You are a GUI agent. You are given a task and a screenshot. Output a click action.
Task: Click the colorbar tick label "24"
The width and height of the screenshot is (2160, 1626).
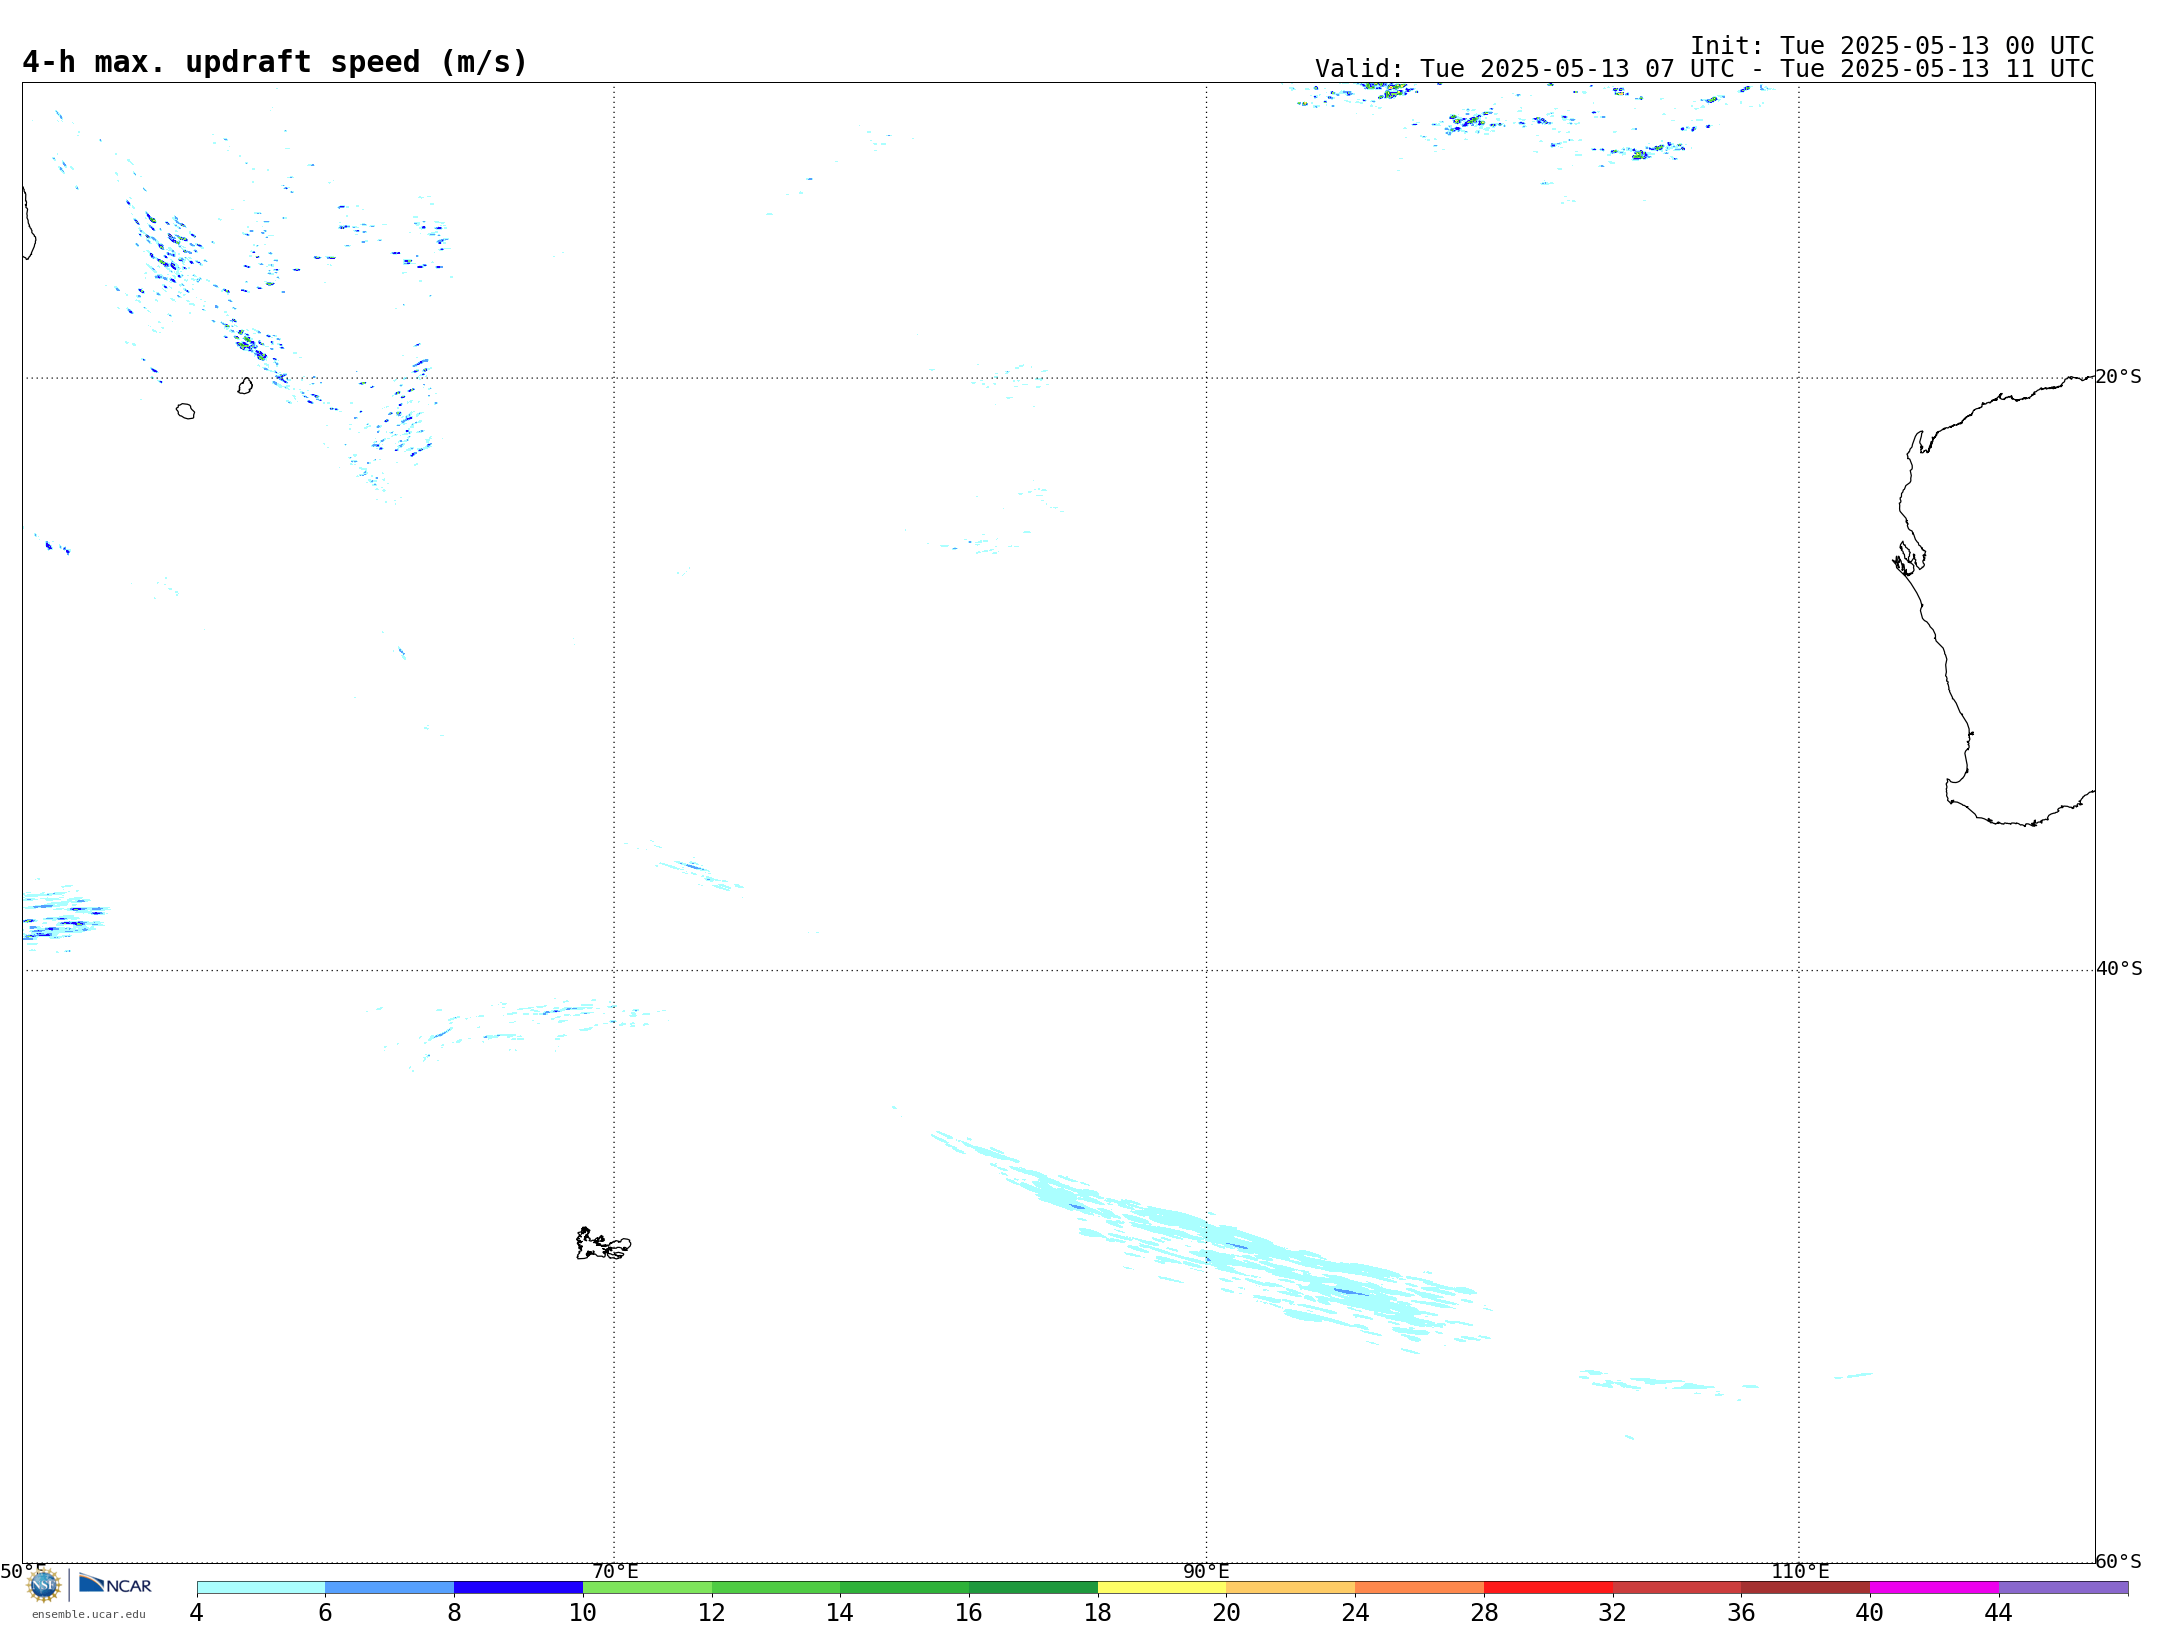click(1355, 1613)
